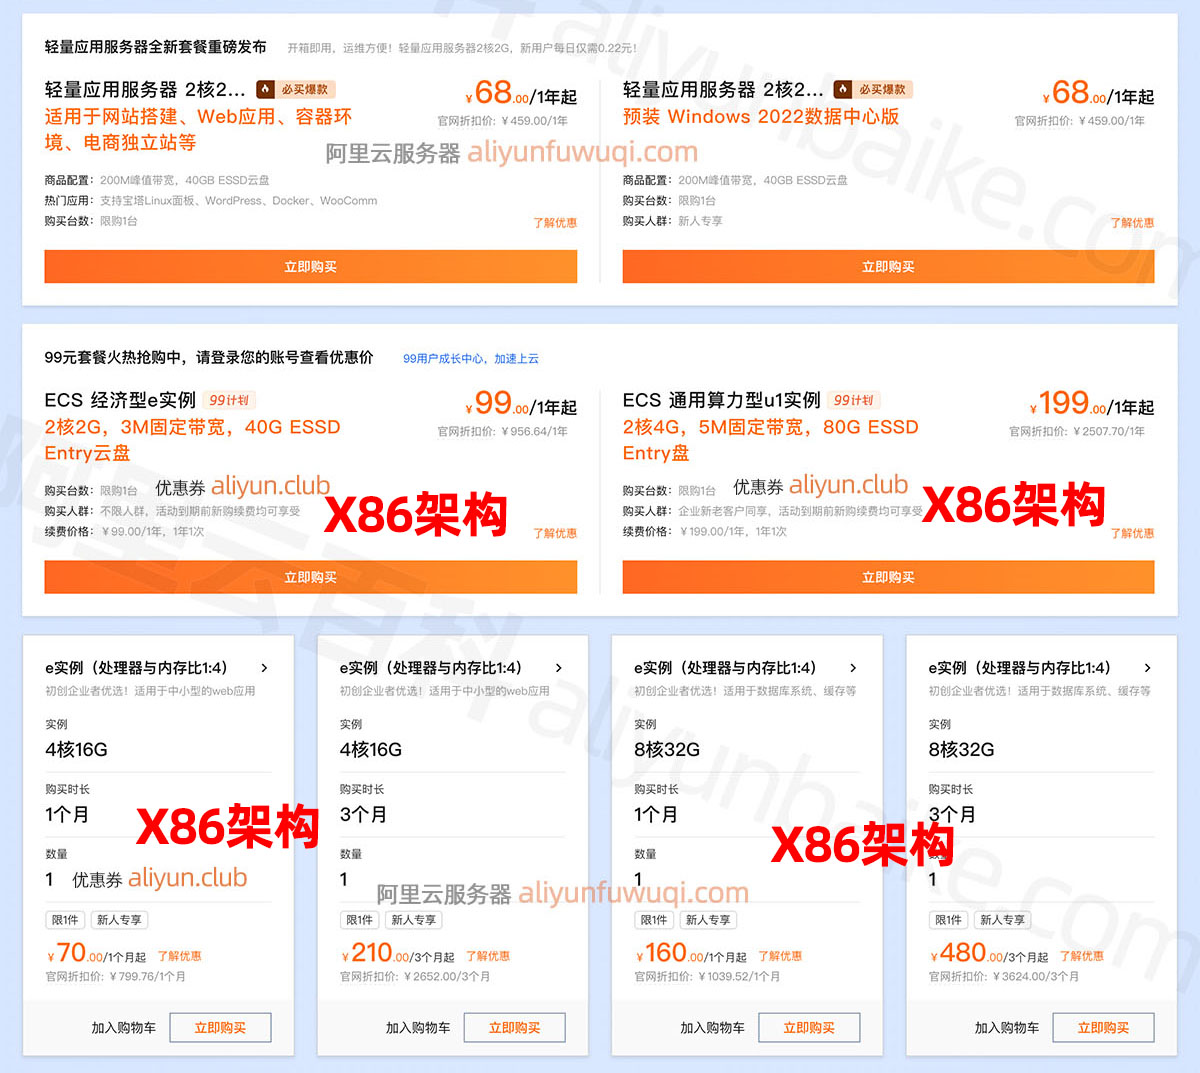This screenshot has height=1073, width=1200.
Task: Open the 99用户成长中心，加速上云 link
Action: [x=471, y=358]
